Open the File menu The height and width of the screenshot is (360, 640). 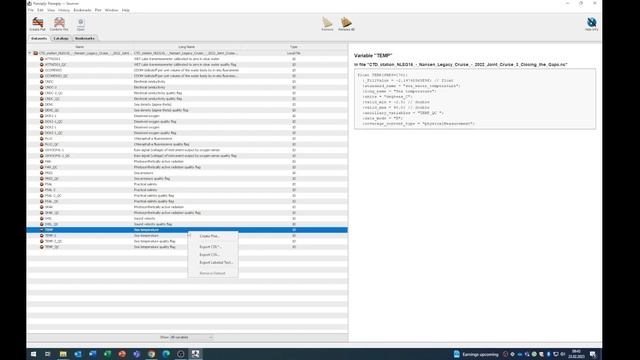[31, 10]
